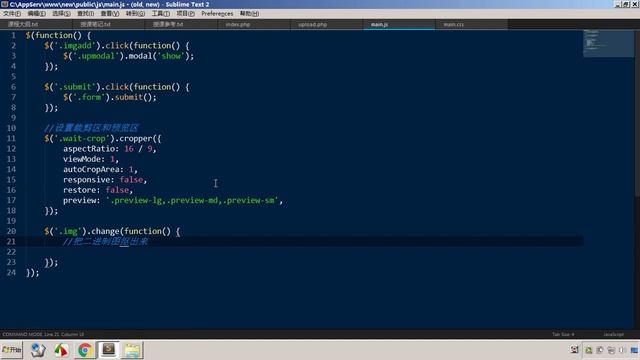Change the JavaScript syntax selector
This screenshot has width=640, height=360.
pyautogui.click(x=613, y=334)
